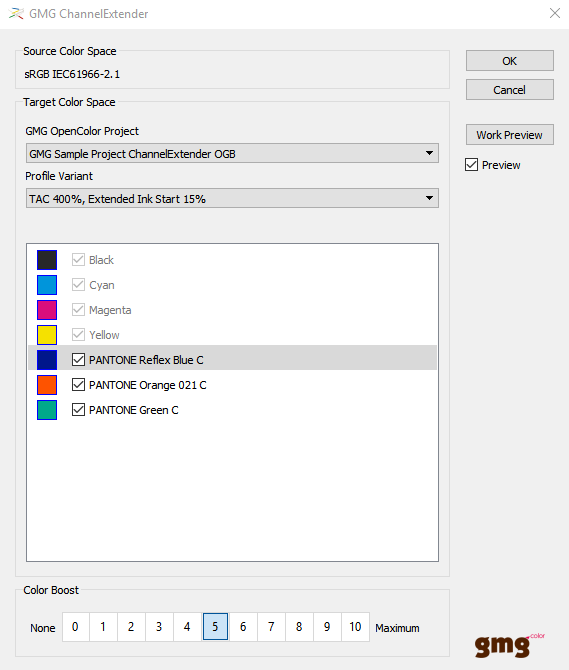Click the Magenta channel checkbox

tap(78, 310)
